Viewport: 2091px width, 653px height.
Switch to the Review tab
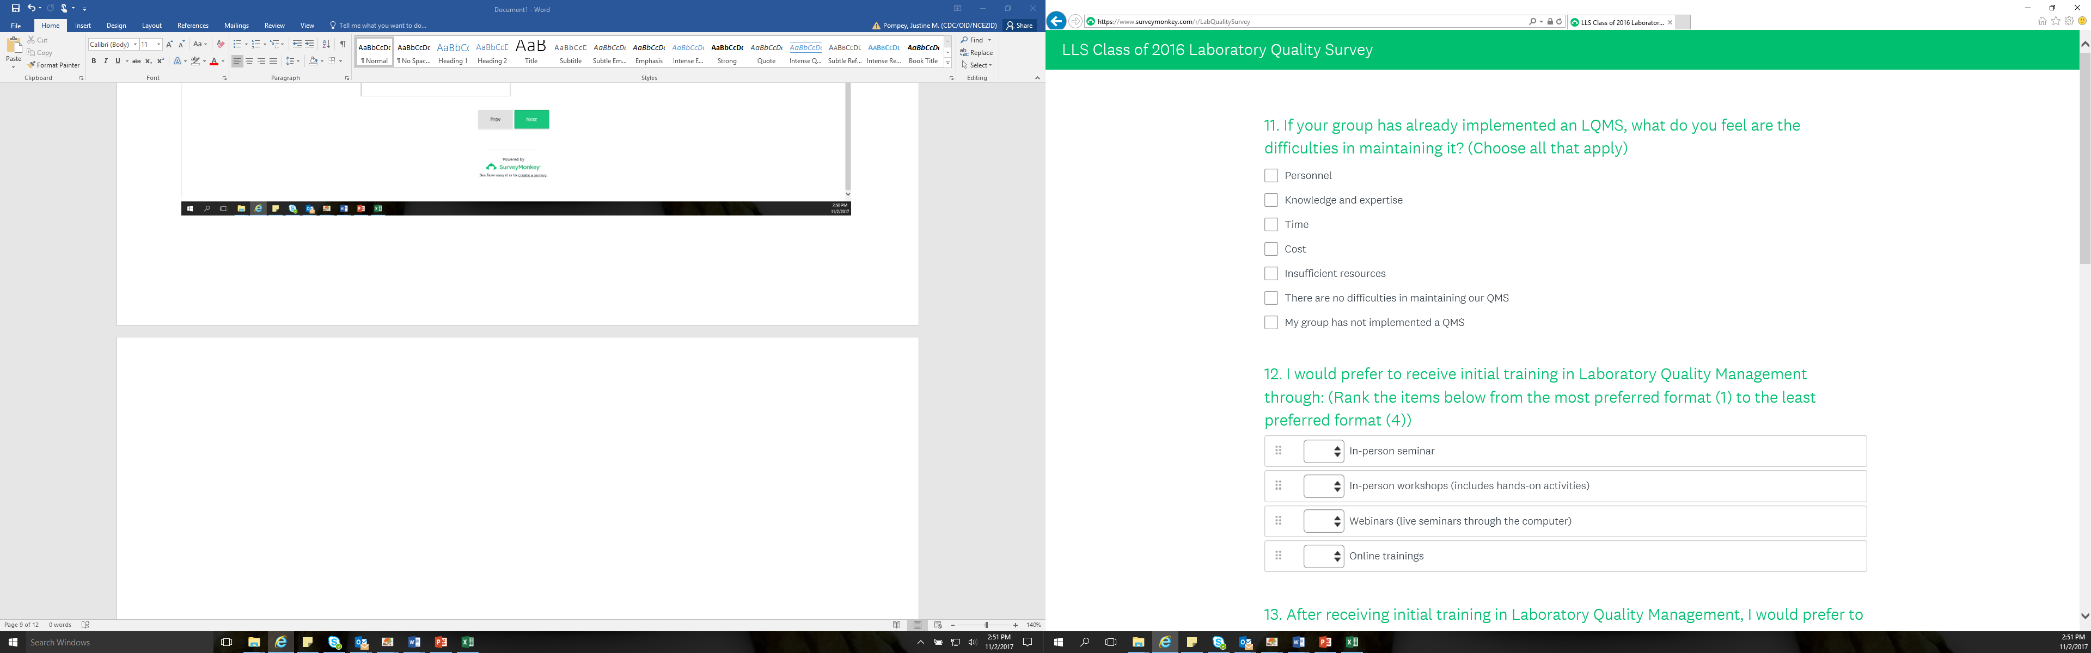[274, 25]
